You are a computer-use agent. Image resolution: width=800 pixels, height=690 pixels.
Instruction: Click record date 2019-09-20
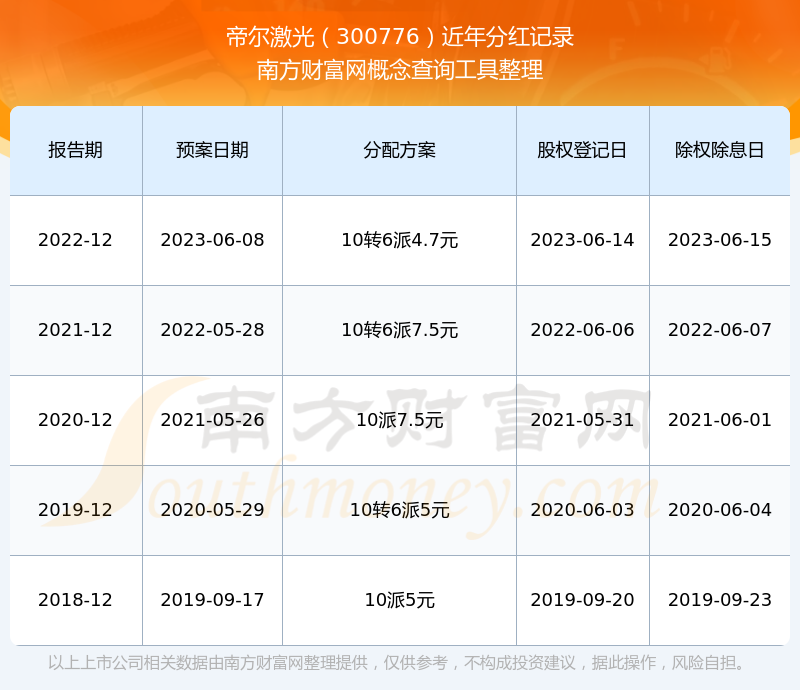[582, 600]
